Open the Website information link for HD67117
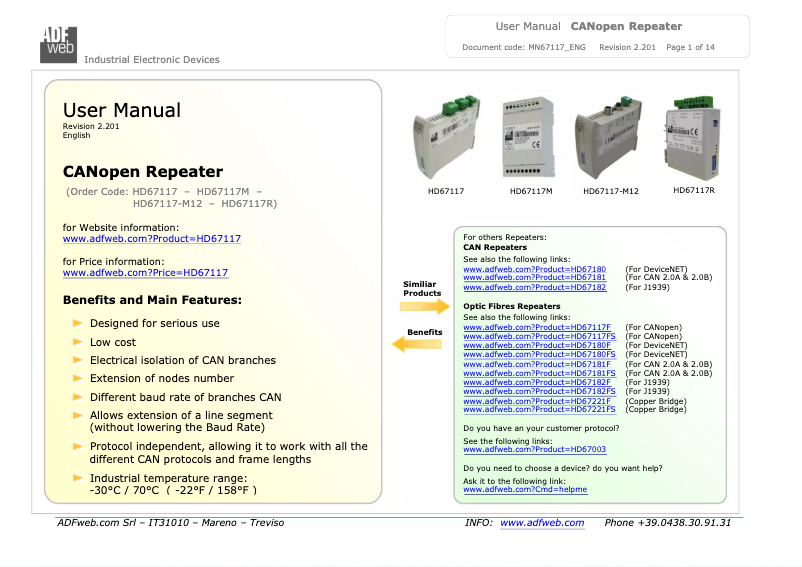802x567 pixels. coord(151,240)
